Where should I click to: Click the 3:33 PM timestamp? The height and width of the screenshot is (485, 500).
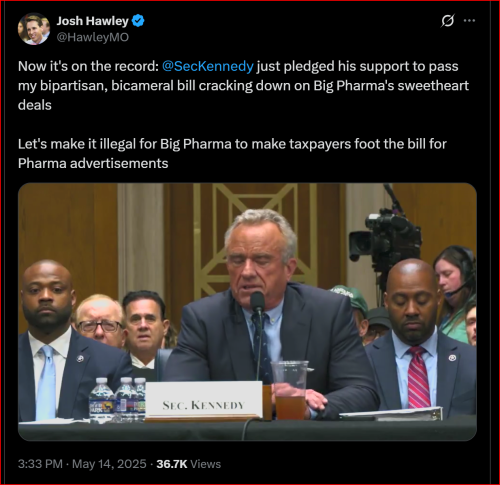pyautogui.click(x=40, y=464)
